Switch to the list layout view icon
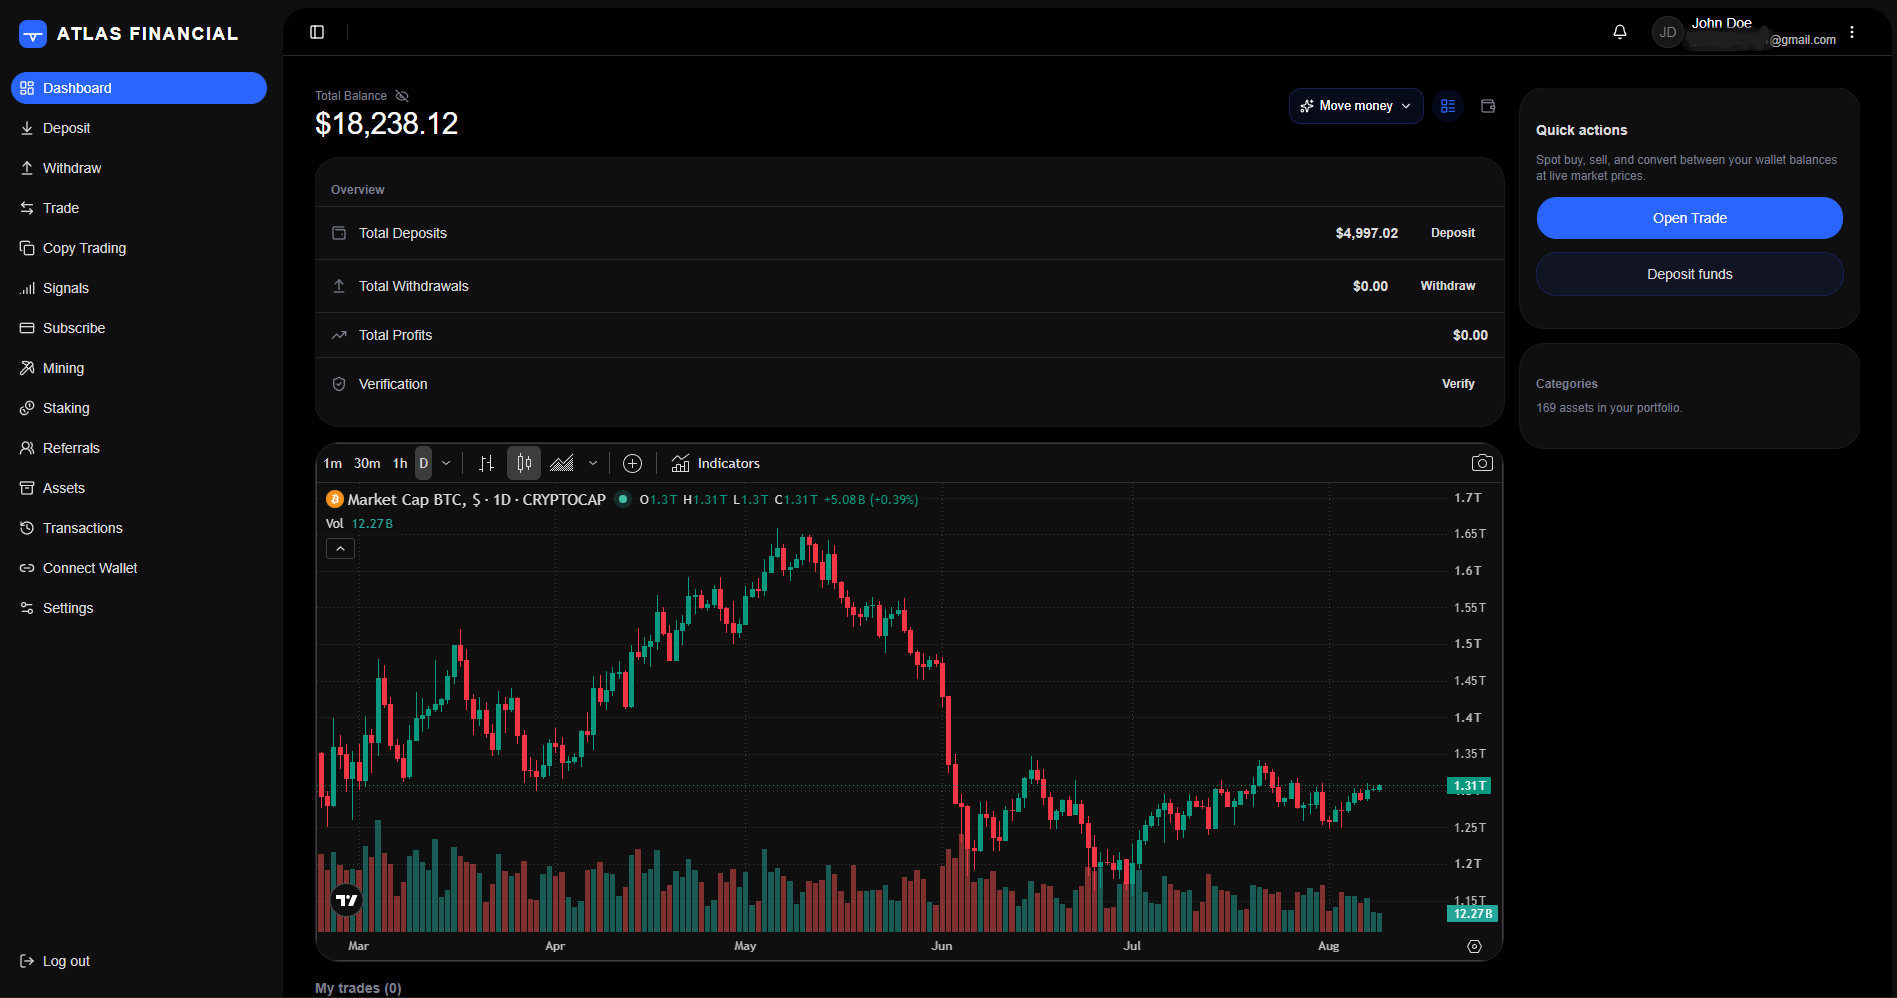The height and width of the screenshot is (998, 1897). 1448,106
